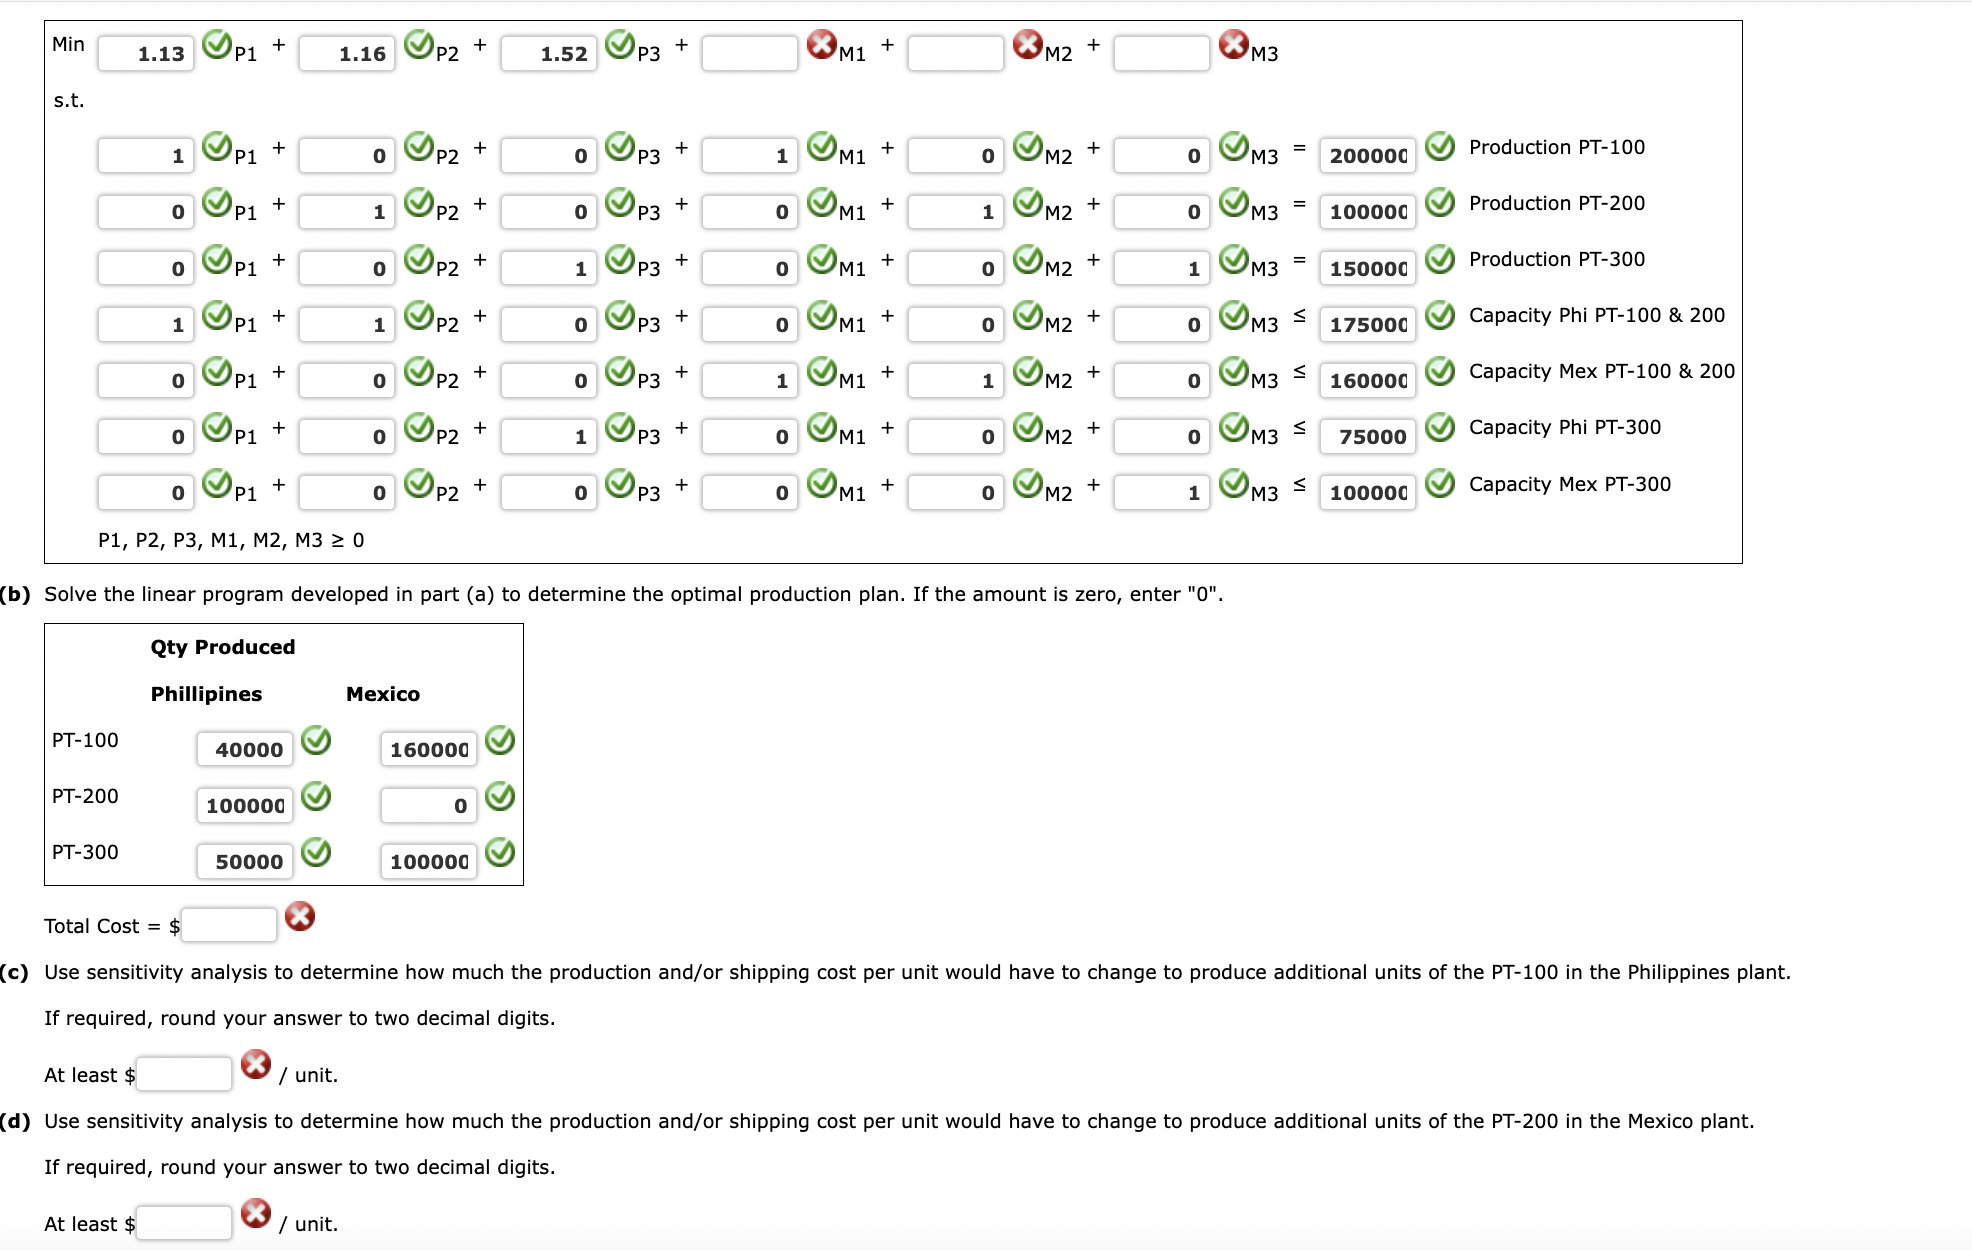The height and width of the screenshot is (1250, 1972).
Task: Click green checkmark next to 1.13 P1 coefficient
Action: click(x=217, y=44)
